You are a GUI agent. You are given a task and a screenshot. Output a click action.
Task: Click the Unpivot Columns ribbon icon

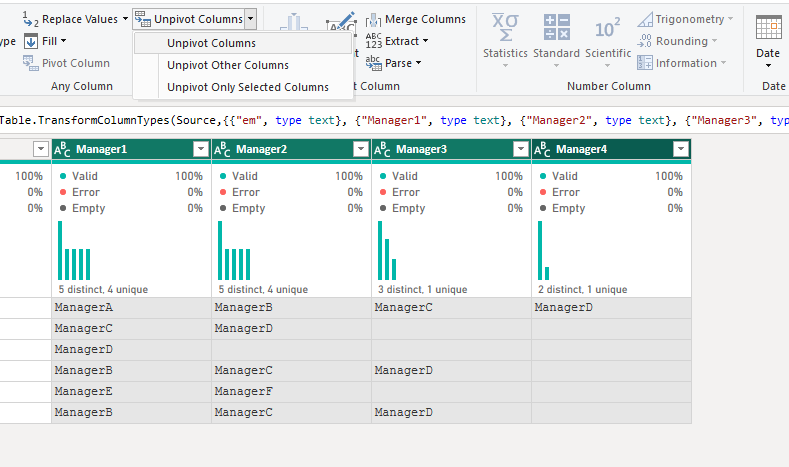click(x=142, y=19)
